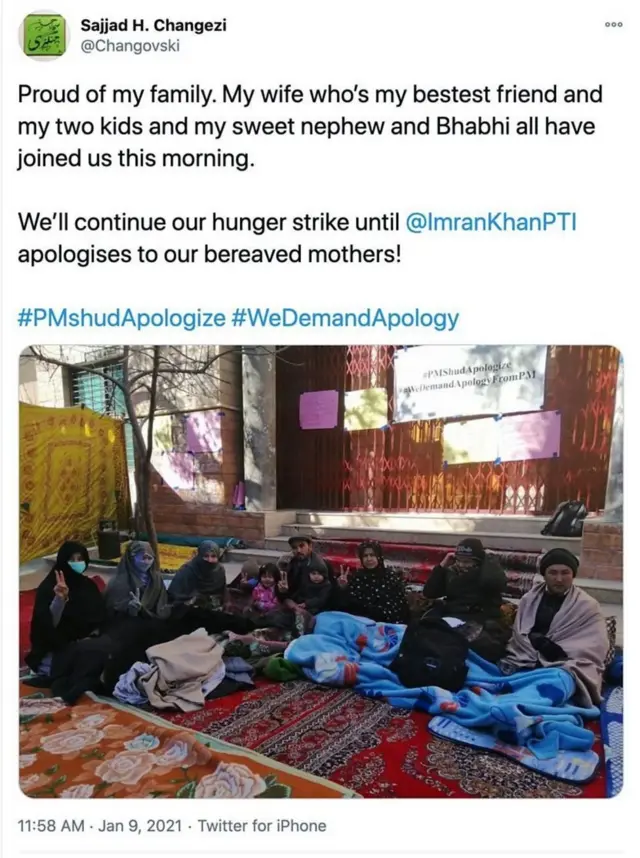Click the "We'll continue our hunger strike" sentence
This screenshot has height=858, width=640.
[298, 238]
